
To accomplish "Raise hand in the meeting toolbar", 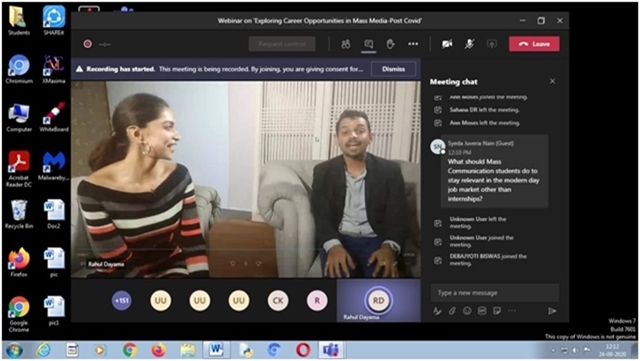I will pos(391,44).
